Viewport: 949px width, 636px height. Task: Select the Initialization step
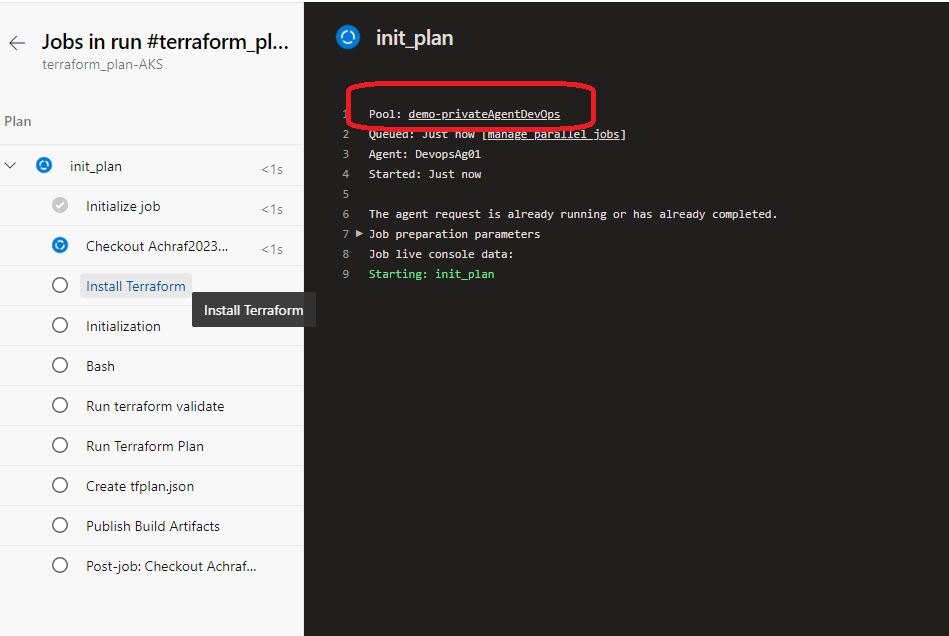pos(123,326)
